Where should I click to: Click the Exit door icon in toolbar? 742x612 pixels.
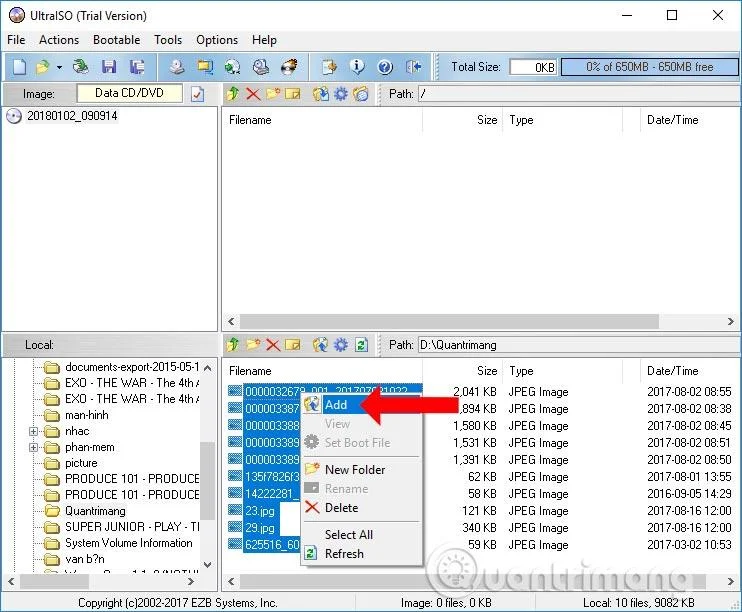coord(414,67)
